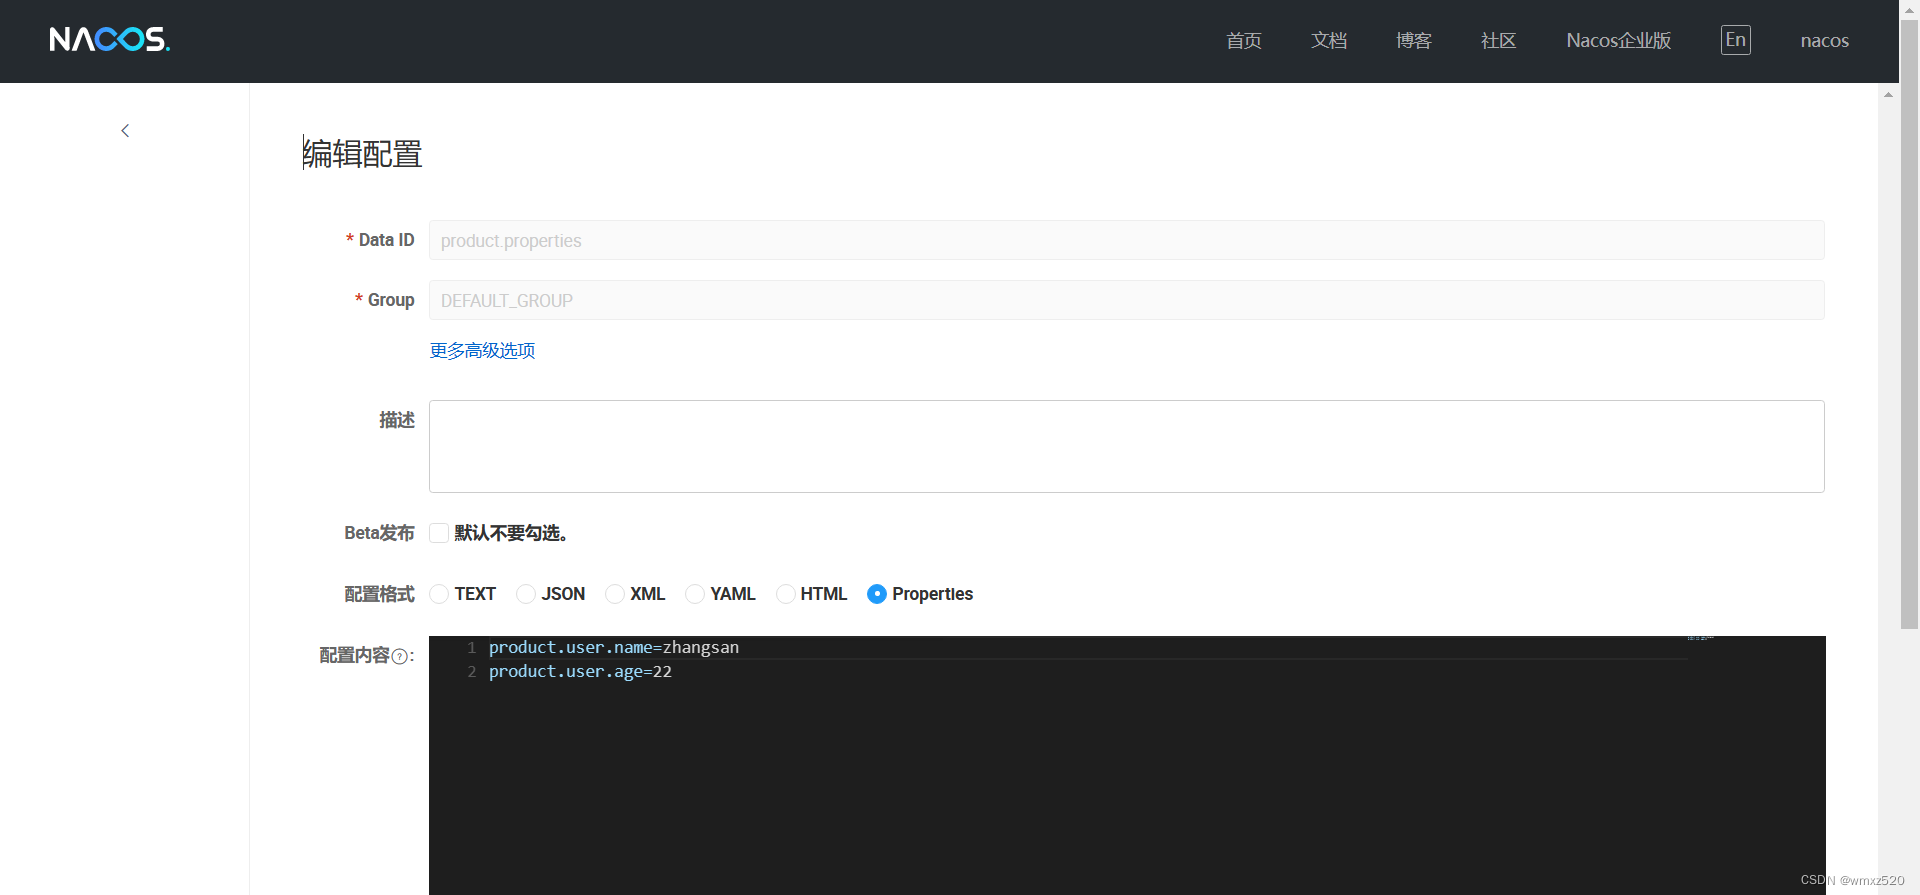
Task: Click line product.user.age=22 in editor
Action: click(580, 672)
